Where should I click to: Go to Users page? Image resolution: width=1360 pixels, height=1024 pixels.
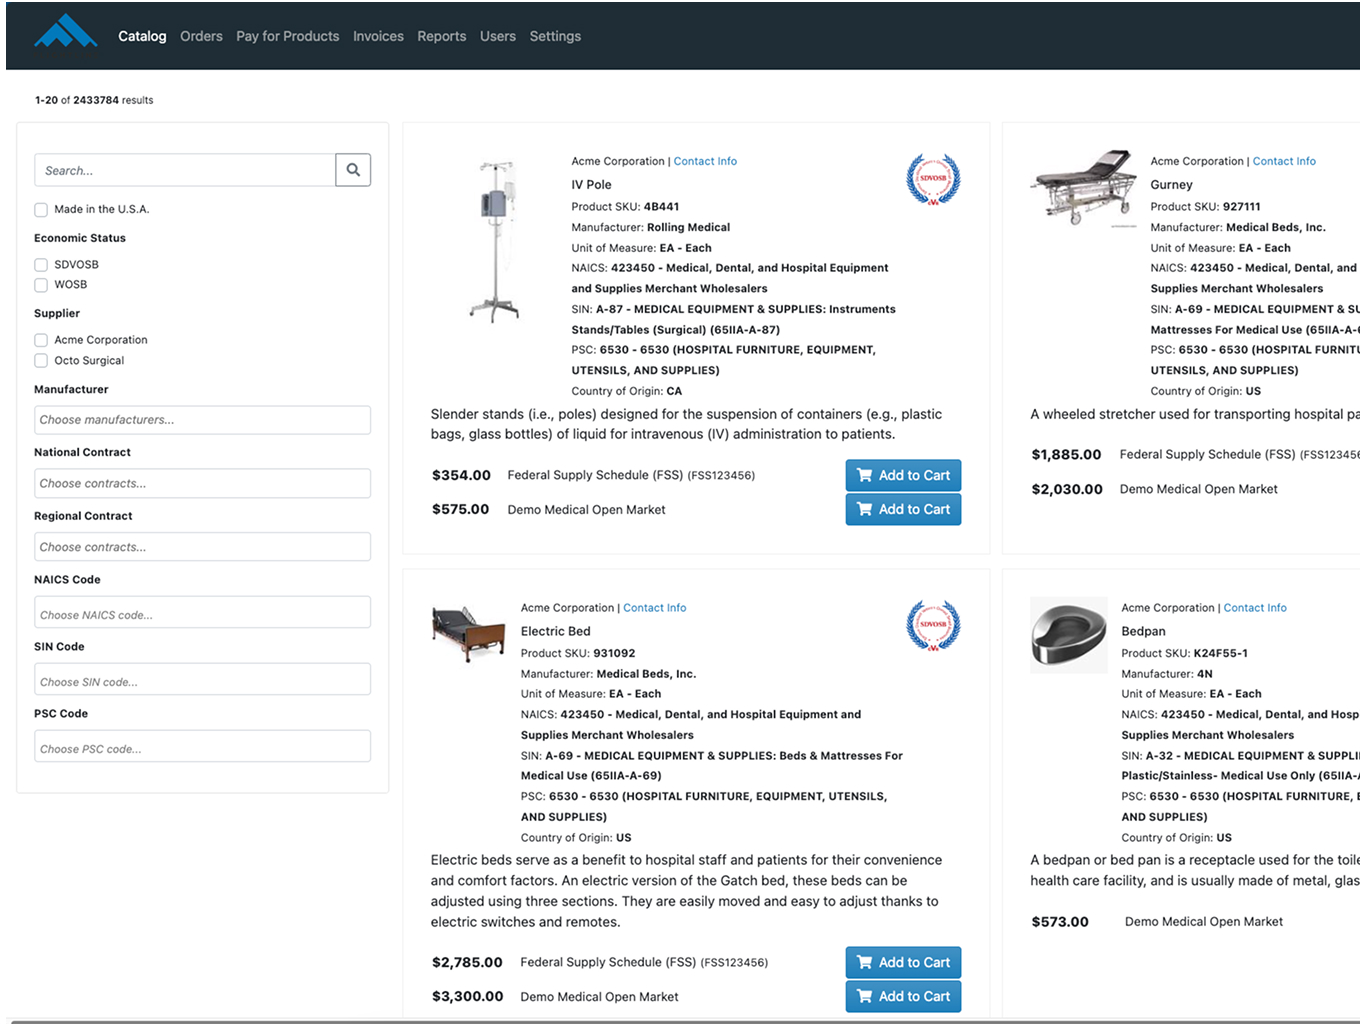(498, 36)
